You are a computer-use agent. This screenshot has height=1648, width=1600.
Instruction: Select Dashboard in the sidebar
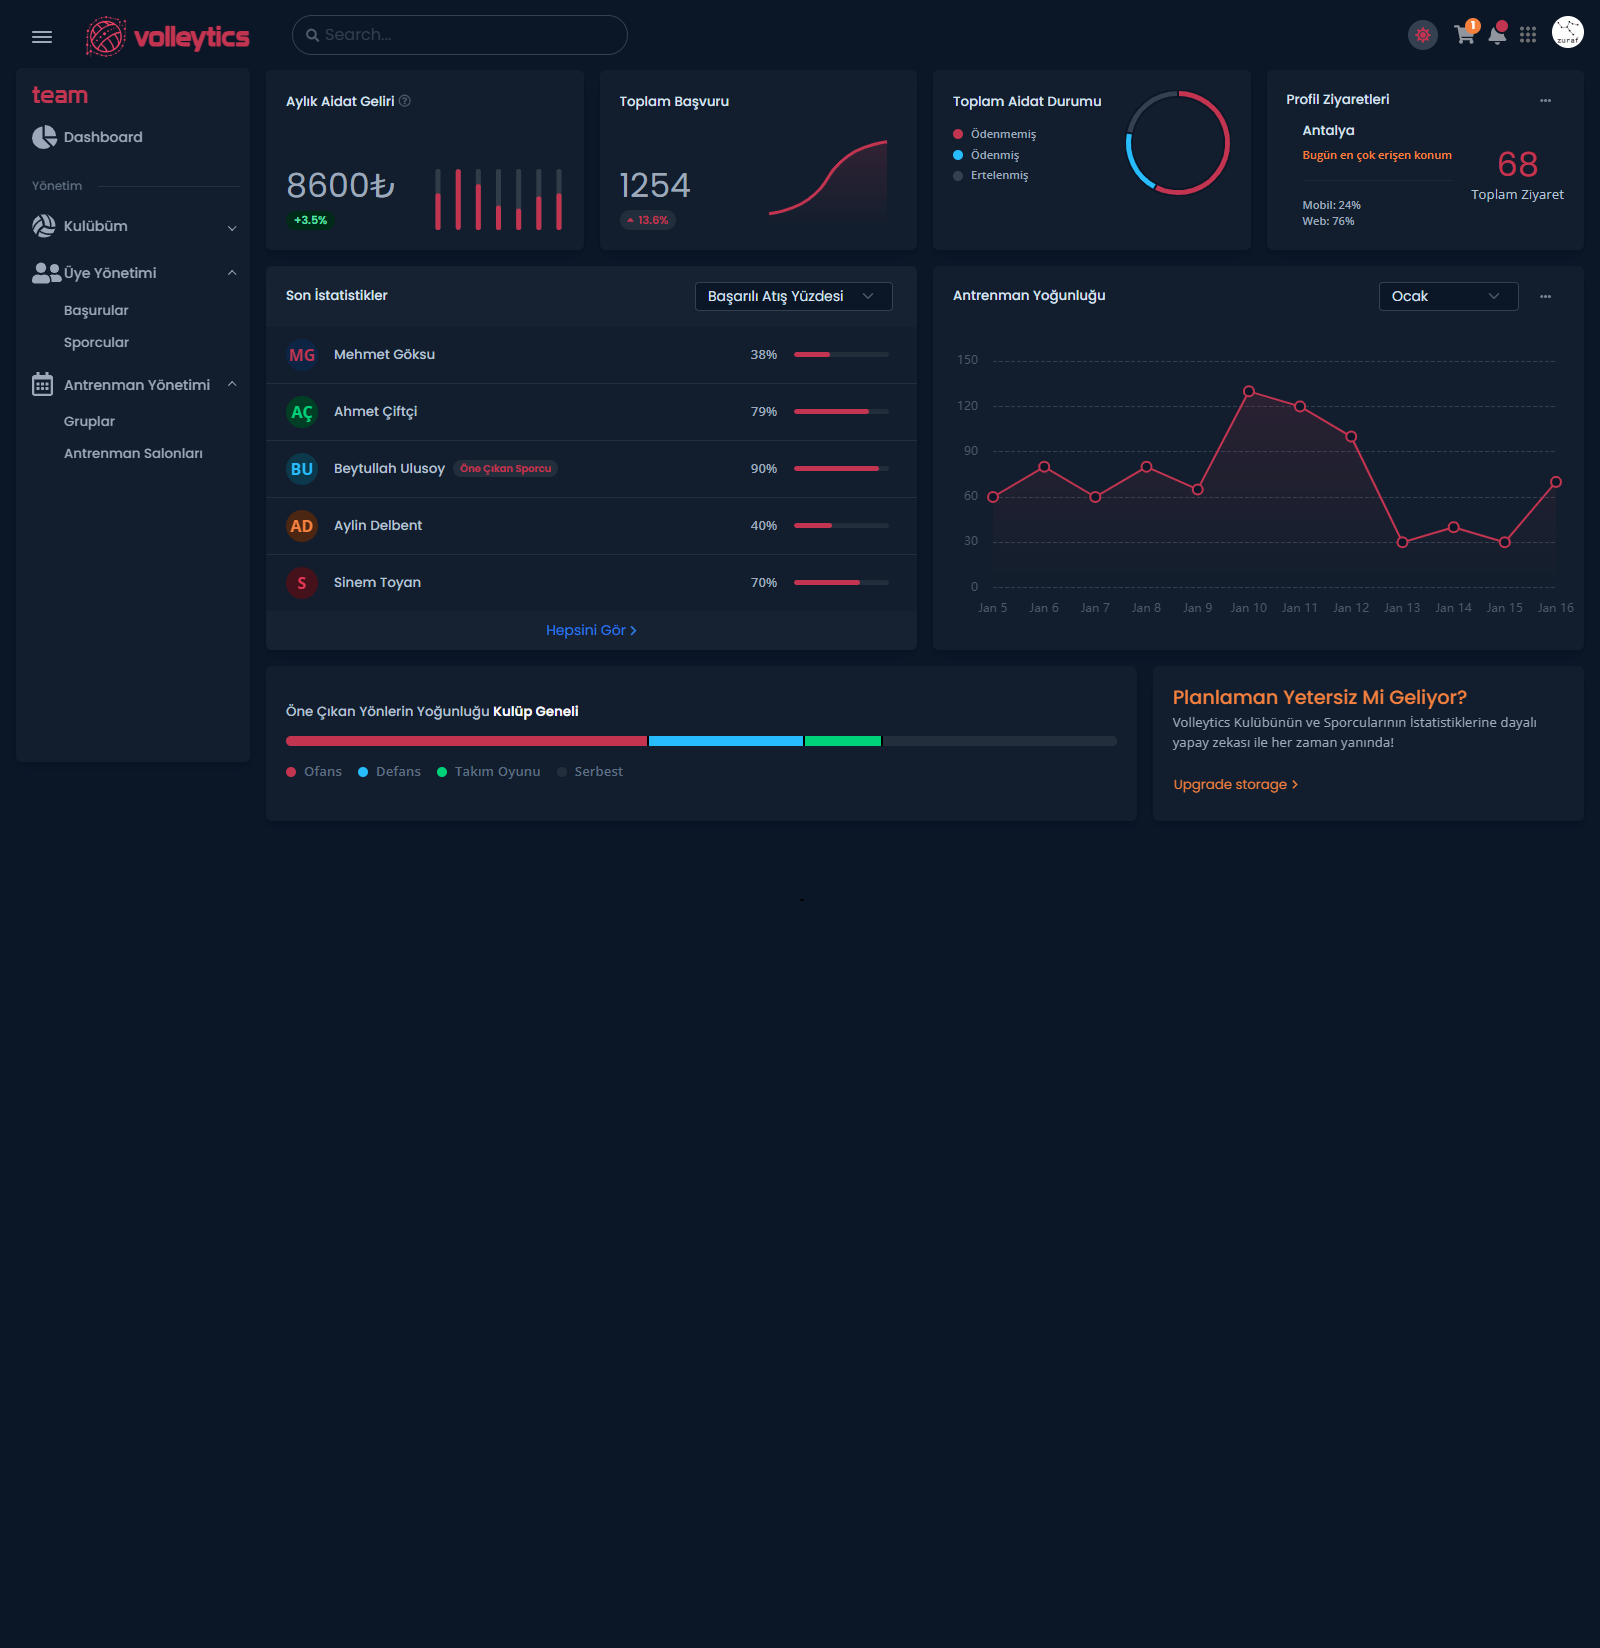coord(103,137)
